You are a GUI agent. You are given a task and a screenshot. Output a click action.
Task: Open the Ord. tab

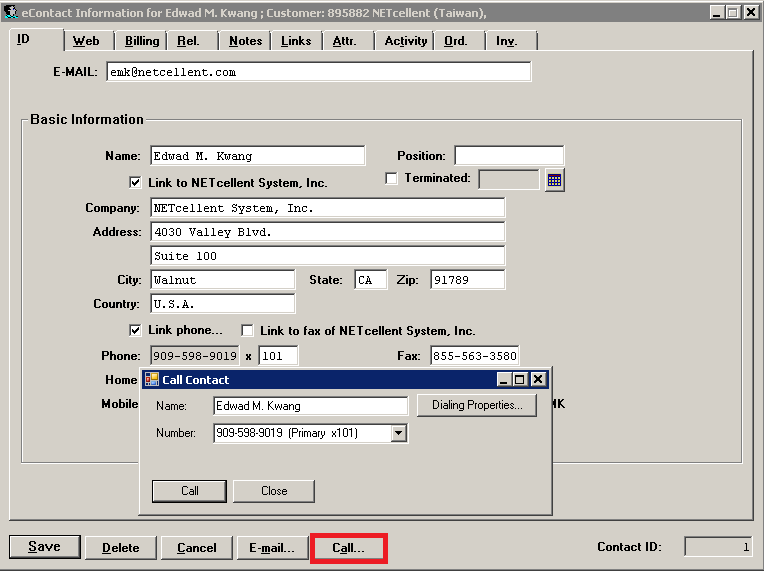(x=459, y=41)
